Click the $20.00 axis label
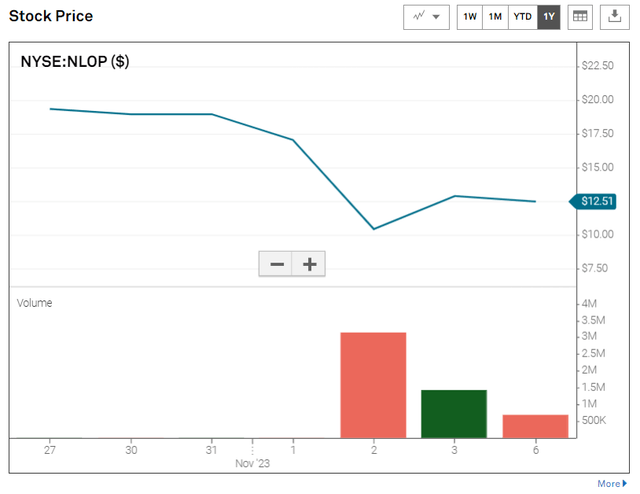 pos(598,100)
